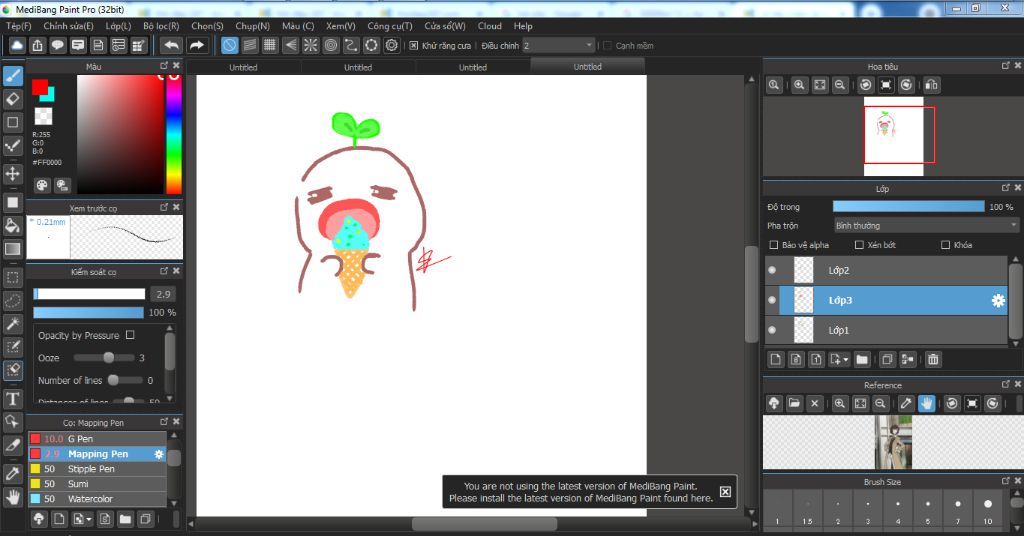This screenshot has width=1024, height=536.
Task: Open the Bộ lọc(R) menu
Action: [161, 26]
